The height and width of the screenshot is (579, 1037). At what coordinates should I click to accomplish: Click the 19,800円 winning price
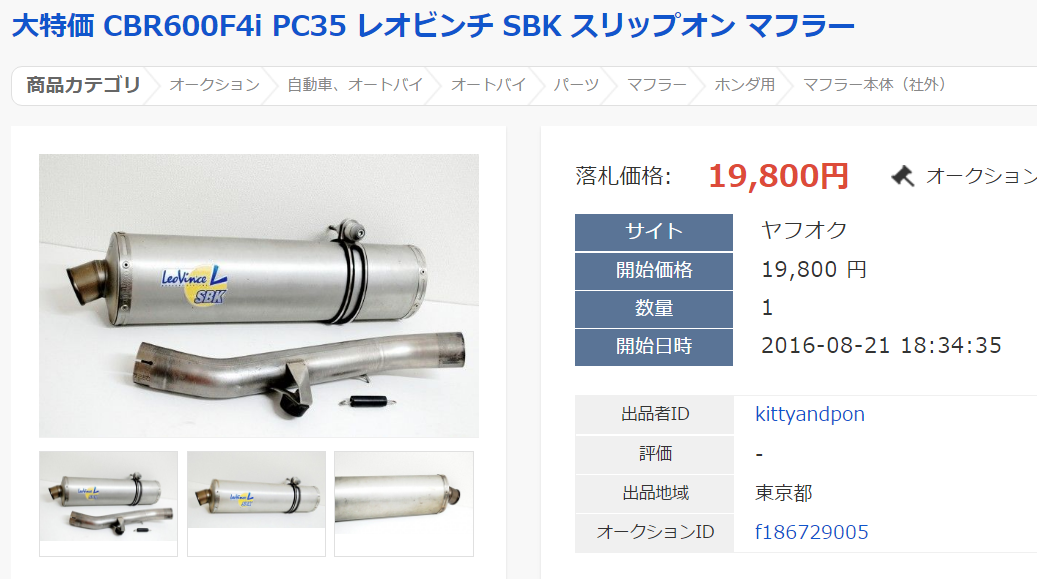click(x=778, y=176)
